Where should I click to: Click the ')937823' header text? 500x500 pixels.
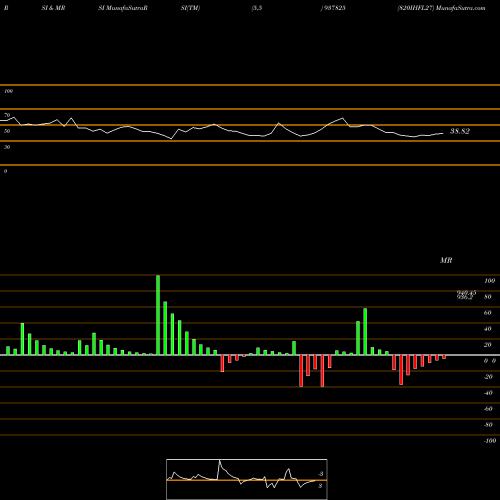(333, 8)
